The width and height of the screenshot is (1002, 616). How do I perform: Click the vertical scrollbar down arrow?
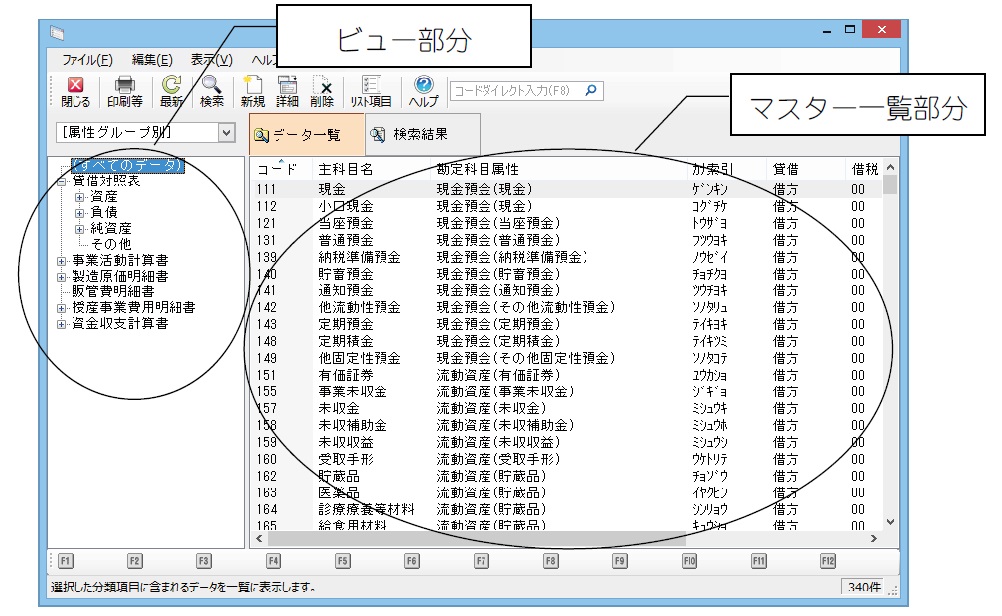(890, 522)
